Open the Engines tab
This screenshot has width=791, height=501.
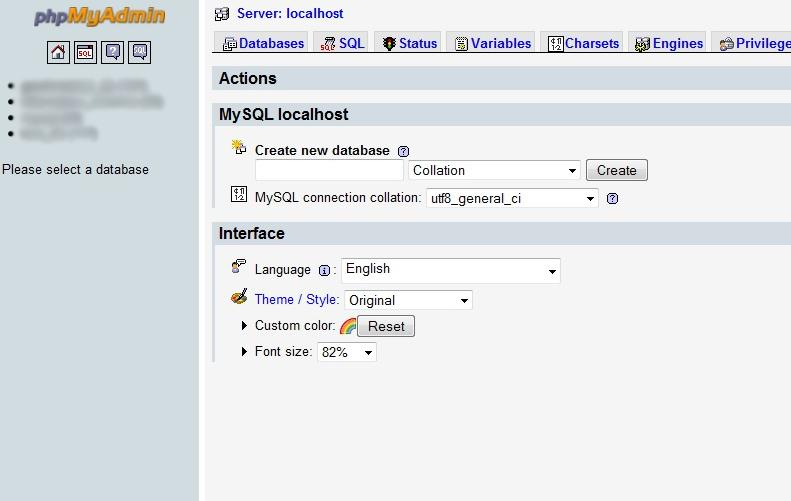pos(668,43)
